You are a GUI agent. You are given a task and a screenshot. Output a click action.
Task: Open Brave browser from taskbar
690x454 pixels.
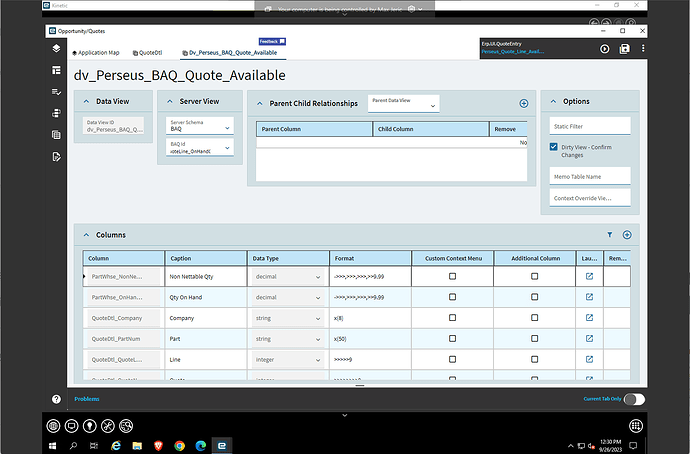(158, 446)
